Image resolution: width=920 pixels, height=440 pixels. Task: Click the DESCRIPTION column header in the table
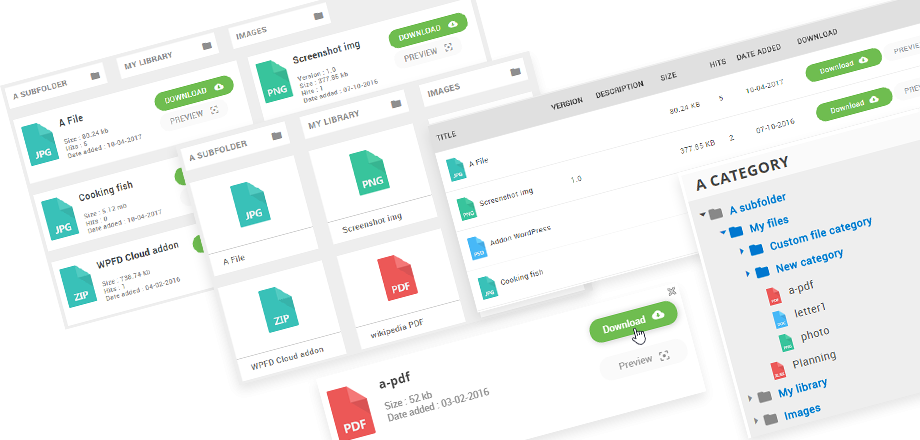pyautogui.click(x=619, y=89)
